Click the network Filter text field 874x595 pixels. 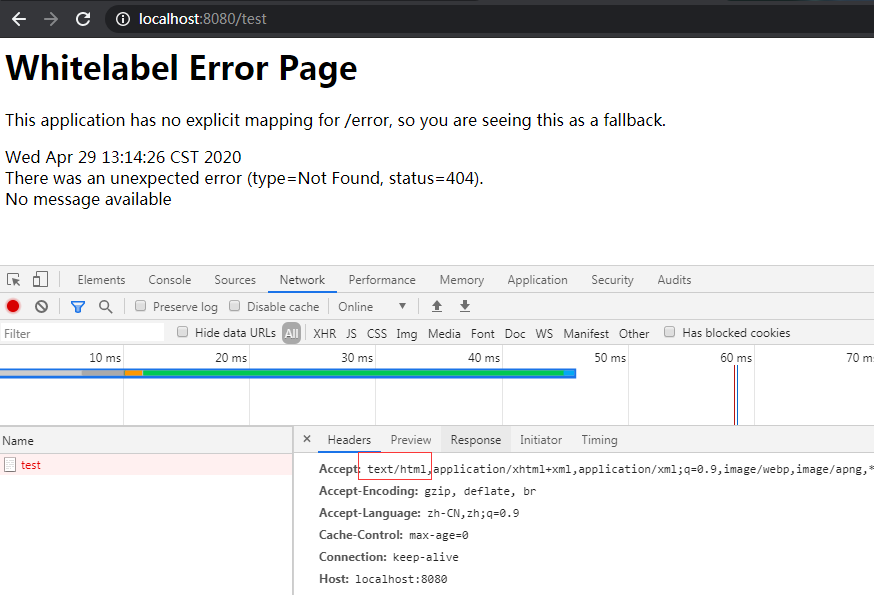click(x=82, y=333)
